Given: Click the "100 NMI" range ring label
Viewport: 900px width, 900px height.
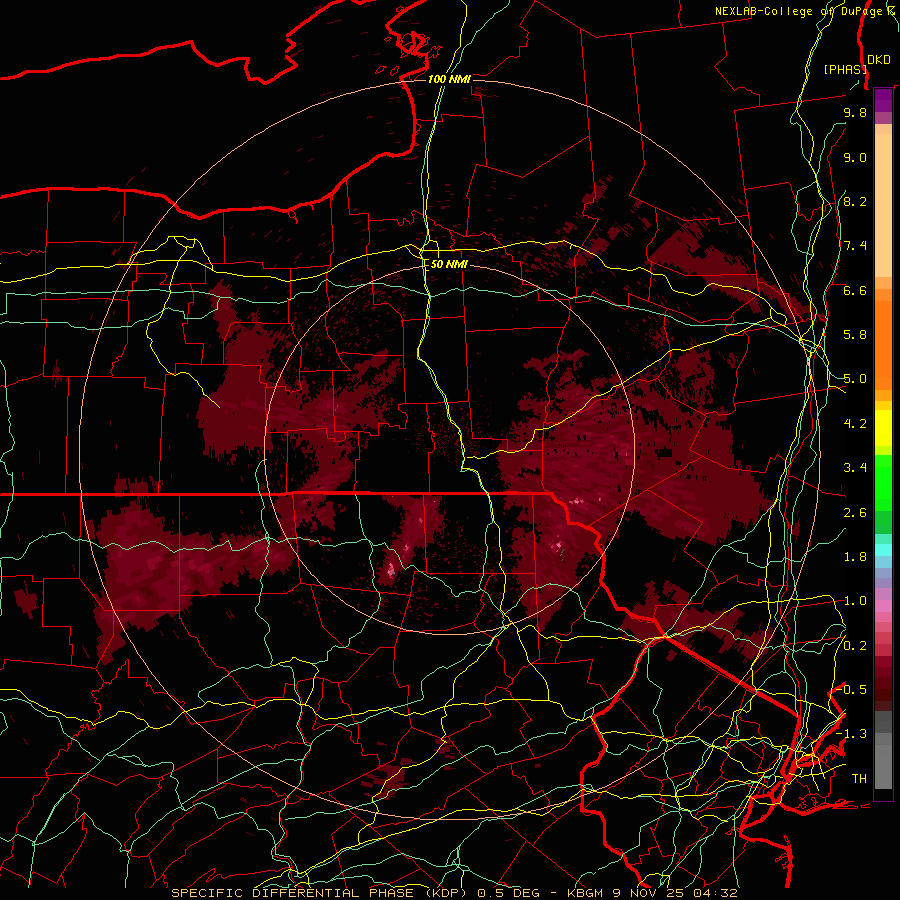Looking at the screenshot, I should (x=449, y=79).
